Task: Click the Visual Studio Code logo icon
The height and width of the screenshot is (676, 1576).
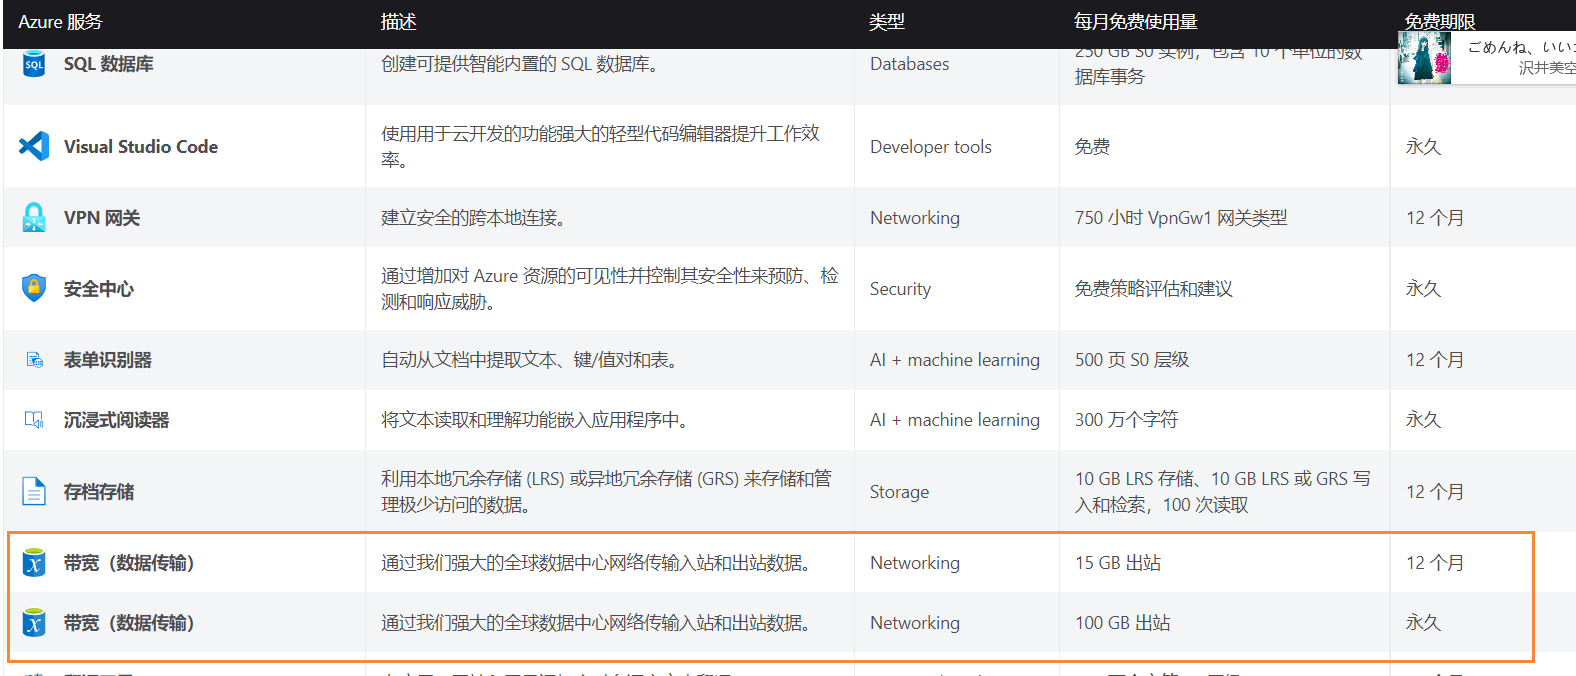Action: tap(34, 146)
